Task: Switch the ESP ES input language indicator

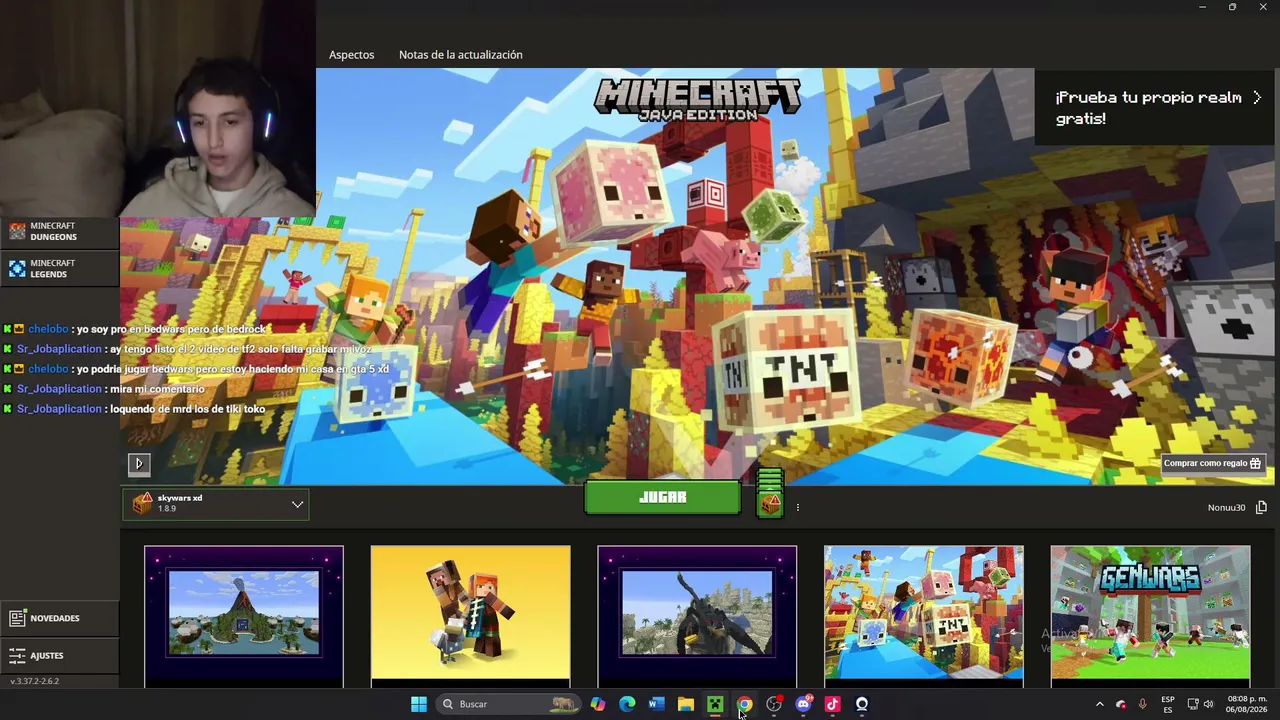Action: pos(1168,704)
